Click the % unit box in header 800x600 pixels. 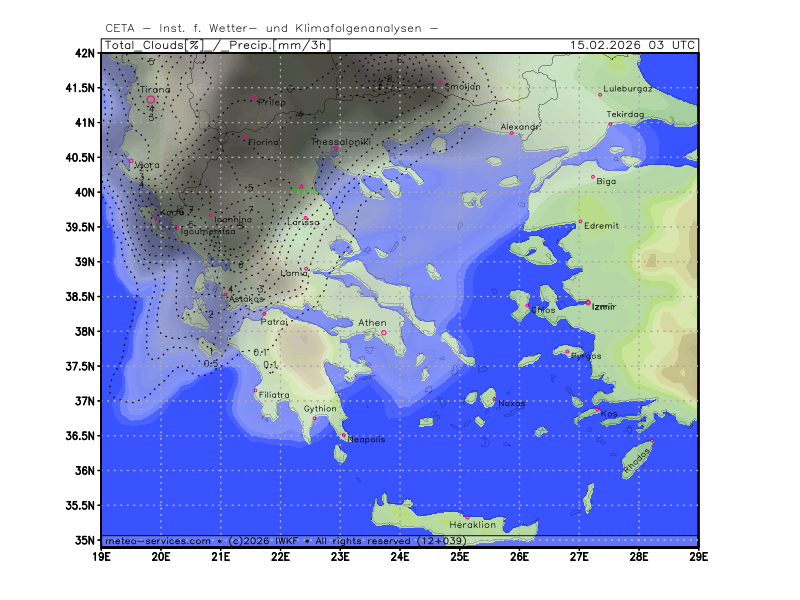pyautogui.click(x=194, y=45)
